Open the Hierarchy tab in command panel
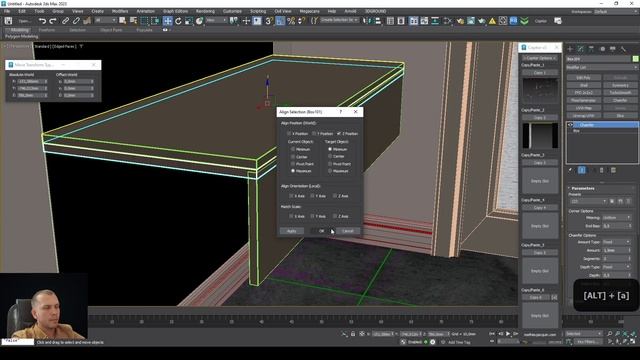 point(591,49)
